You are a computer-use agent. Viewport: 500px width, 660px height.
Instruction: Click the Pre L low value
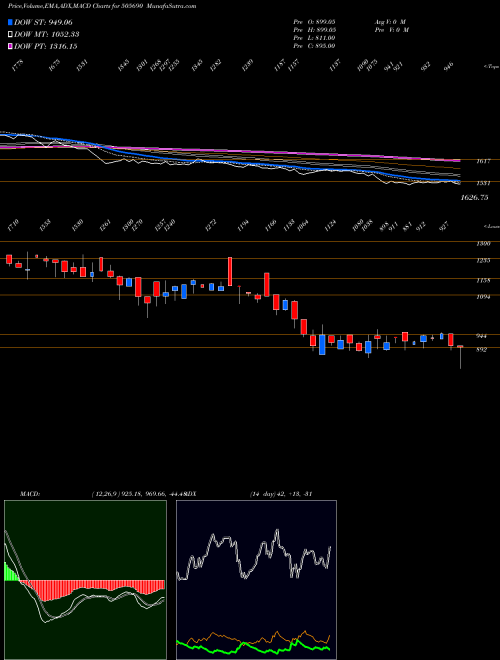click(314, 37)
